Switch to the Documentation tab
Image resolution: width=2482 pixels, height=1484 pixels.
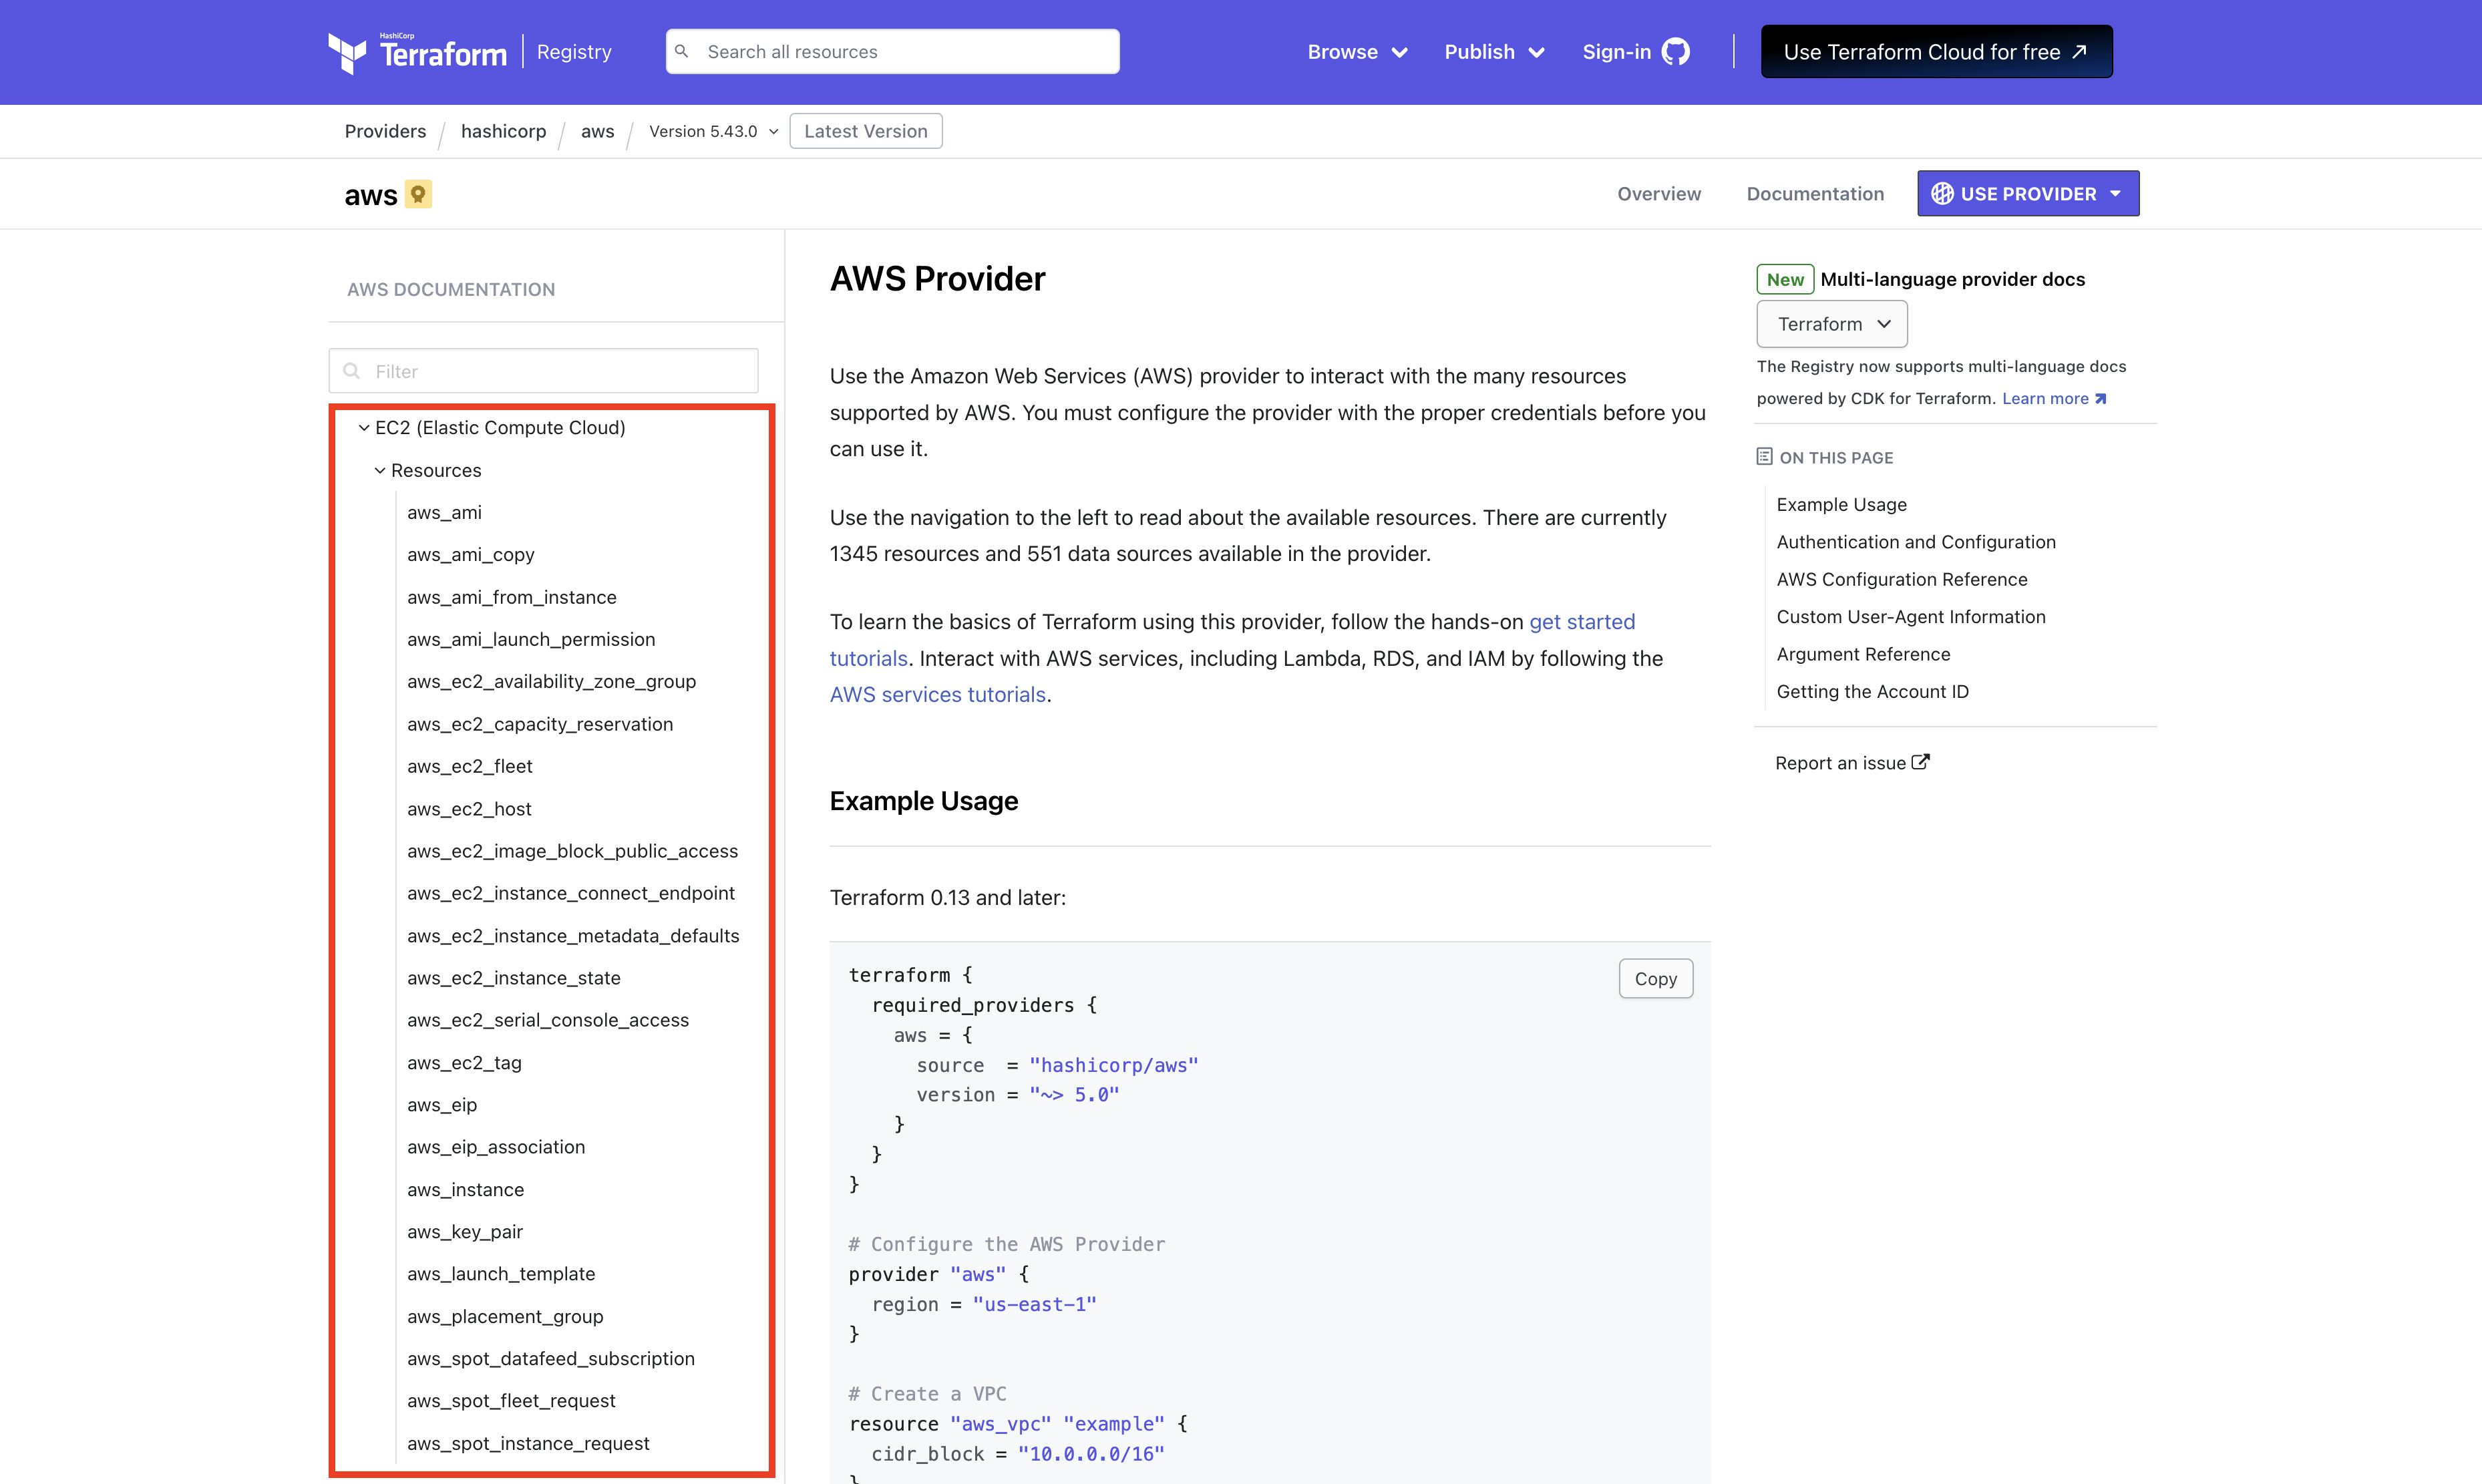click(x=1815, y=194)
